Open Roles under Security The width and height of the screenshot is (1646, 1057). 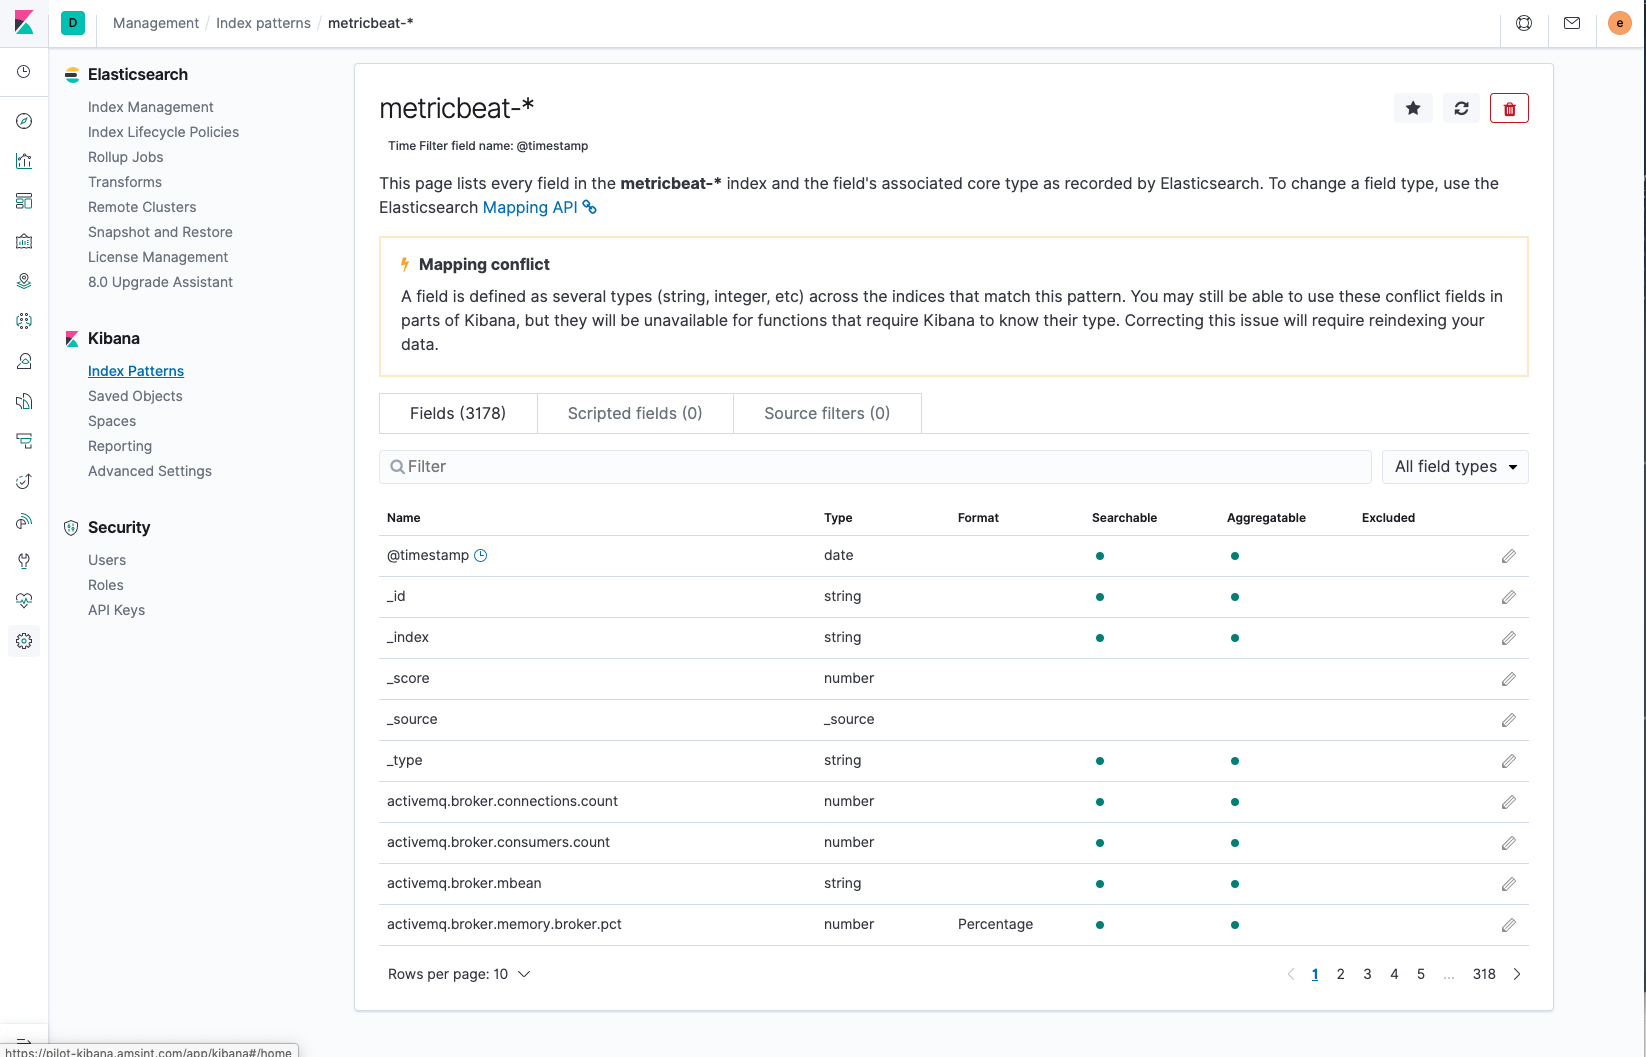pyautogui.click(x=106, y=585)
